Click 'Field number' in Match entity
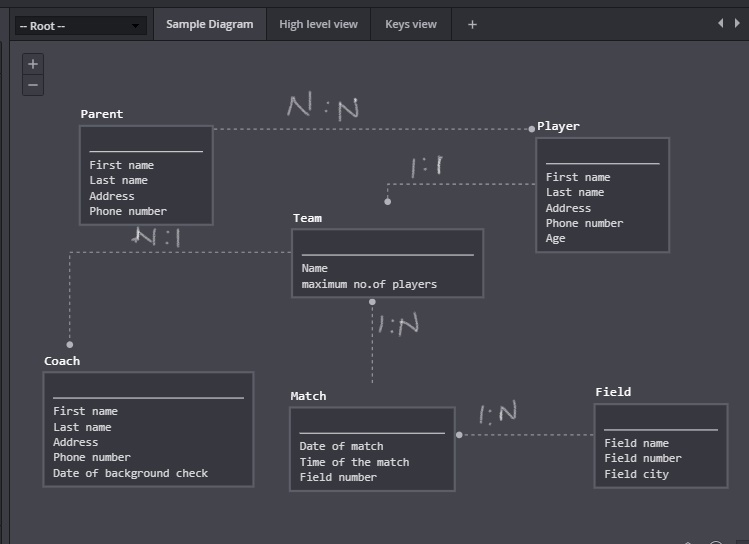This screenshot has height=544, width=749. click(x=338, y=477)
